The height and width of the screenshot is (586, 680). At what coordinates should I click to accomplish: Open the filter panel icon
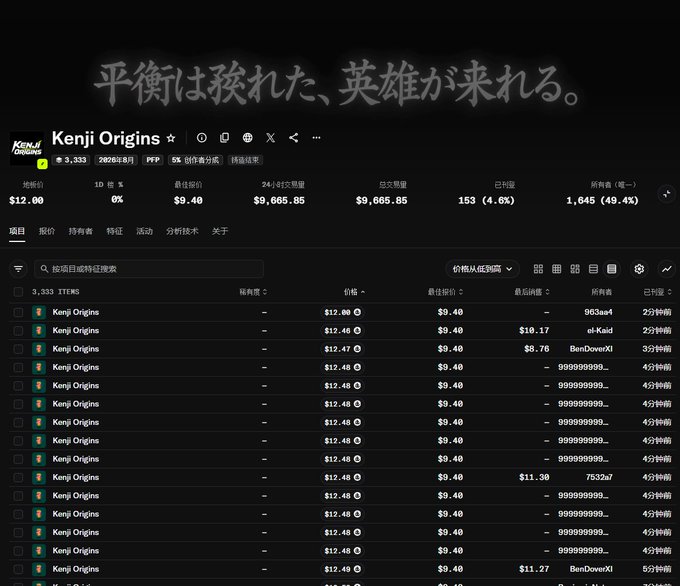tap(18, 269)
